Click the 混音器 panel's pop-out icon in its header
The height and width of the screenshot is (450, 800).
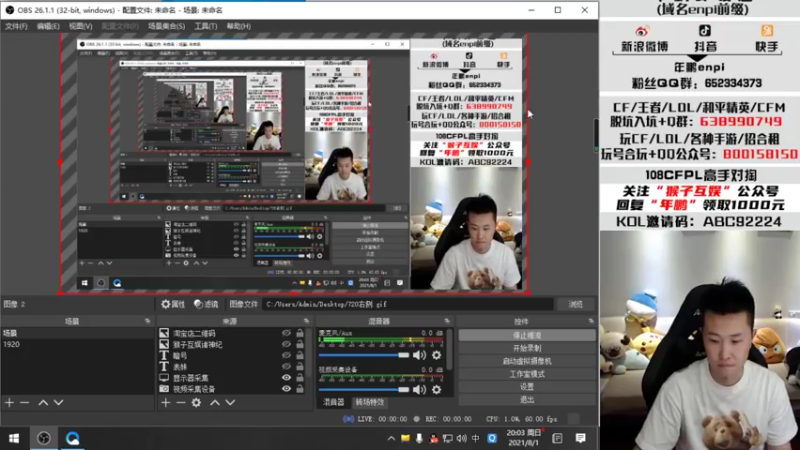(447, 321)
